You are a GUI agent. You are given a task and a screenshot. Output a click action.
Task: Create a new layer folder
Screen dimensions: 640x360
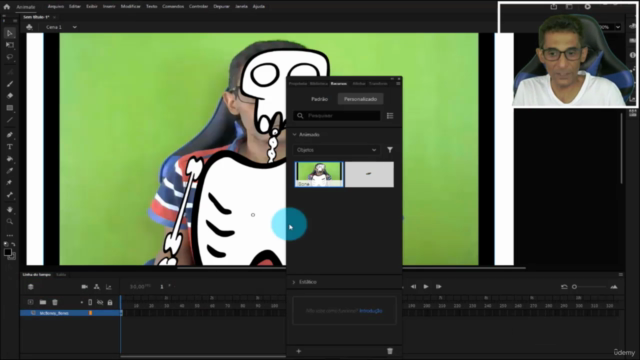[43, 302]
